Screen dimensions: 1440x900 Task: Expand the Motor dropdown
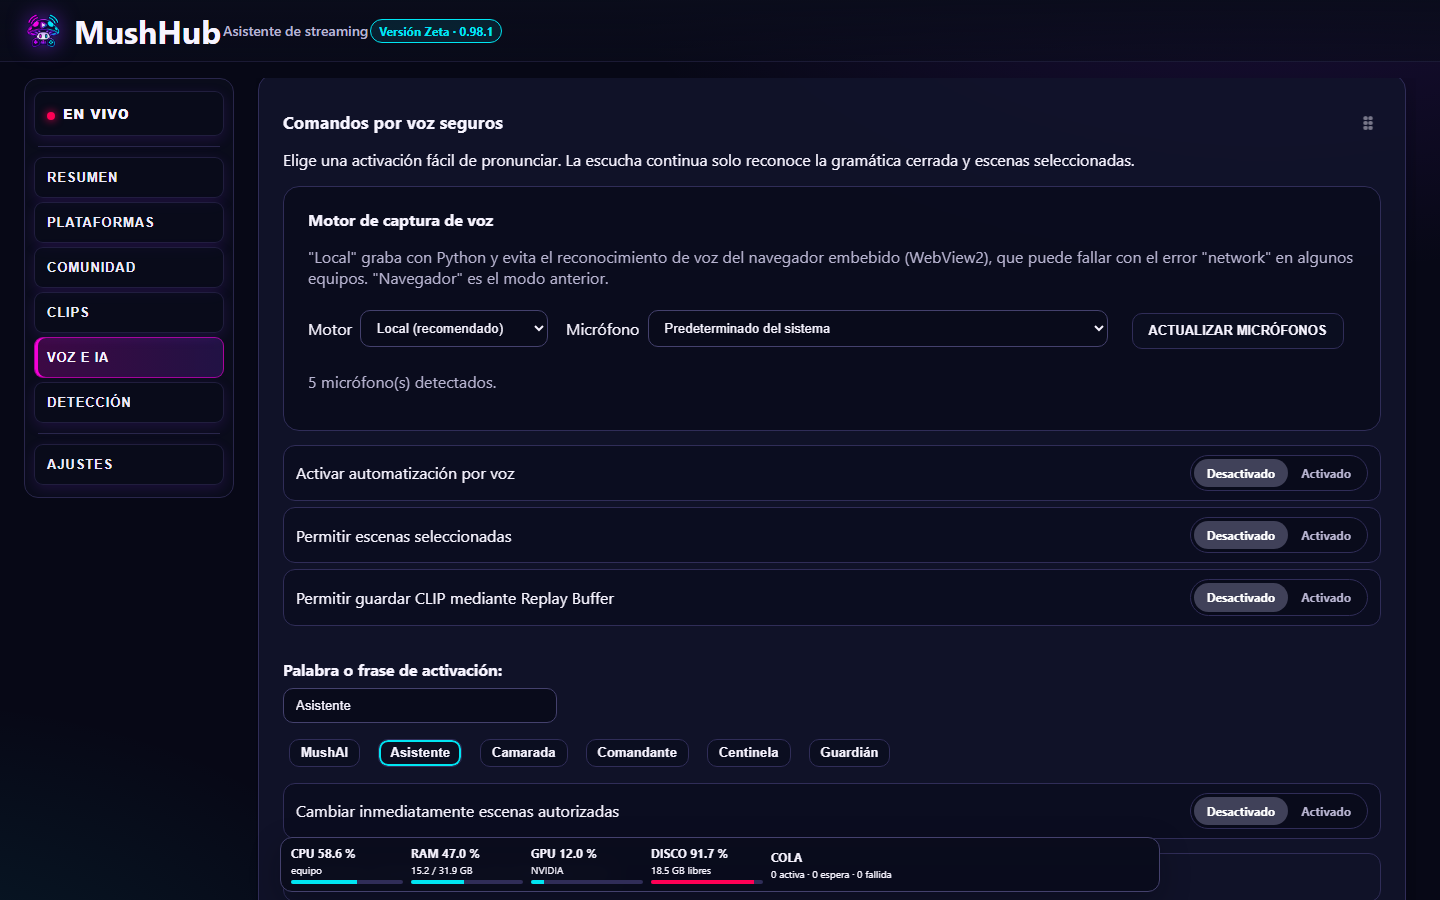coord(454,328)
